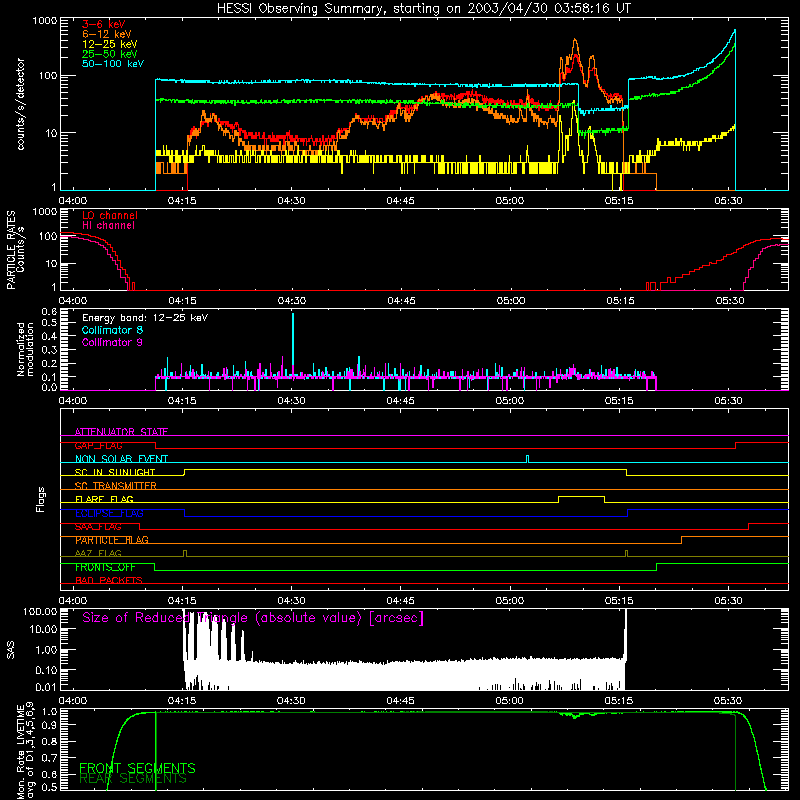Viewport: 800px width, 800px height.
Task: Click the 05:00 tick under particle rates plot
Action: click(511, 301)
